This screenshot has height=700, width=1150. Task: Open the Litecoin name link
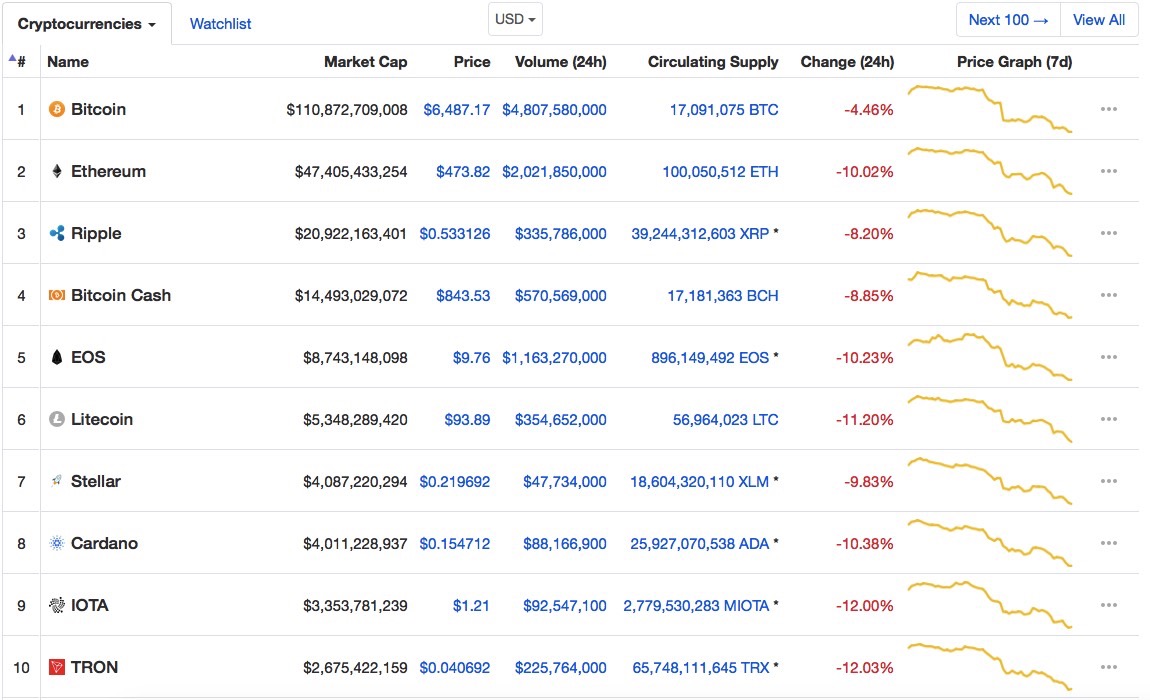click(x=102, y=419)
